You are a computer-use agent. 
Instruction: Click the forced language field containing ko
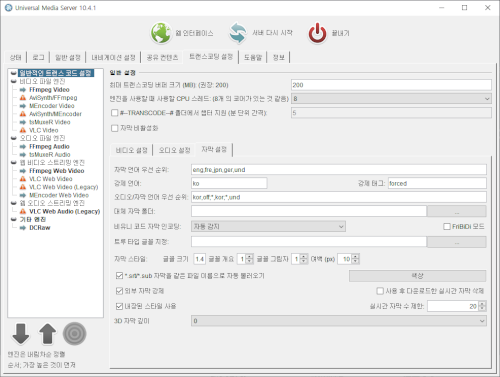(x=229, y=183)
